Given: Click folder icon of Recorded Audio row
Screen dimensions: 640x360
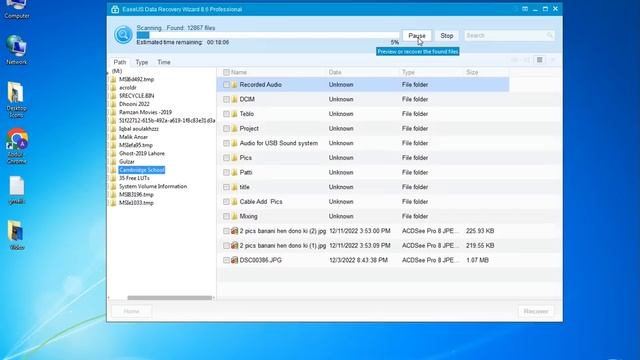Looking at the screenshot, I should click(x=234, y=84).
